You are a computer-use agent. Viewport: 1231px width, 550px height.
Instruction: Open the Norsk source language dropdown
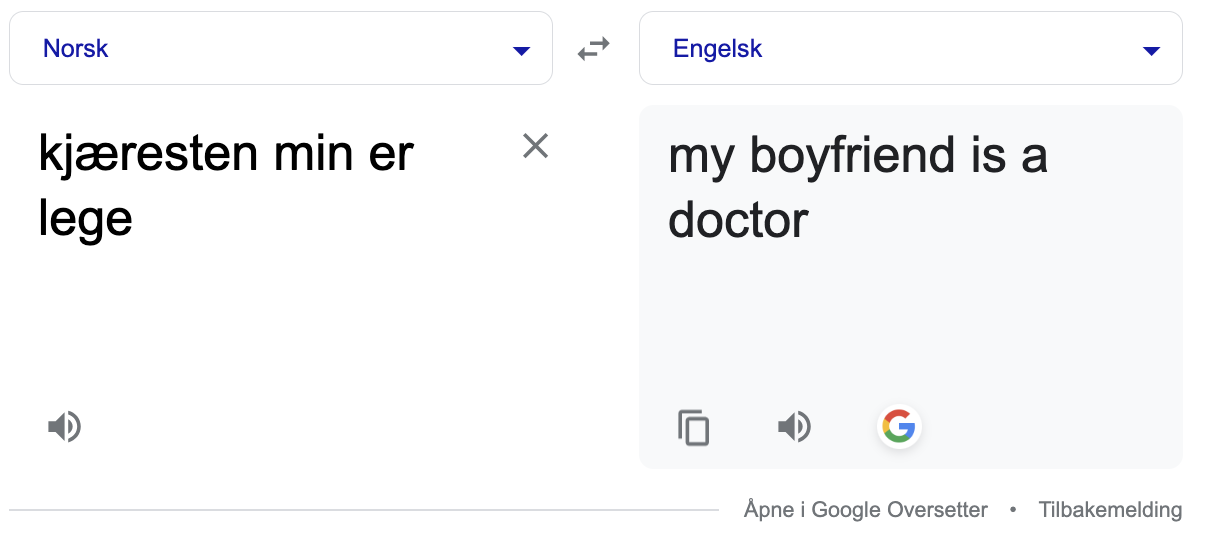click(x=281, y=48)
